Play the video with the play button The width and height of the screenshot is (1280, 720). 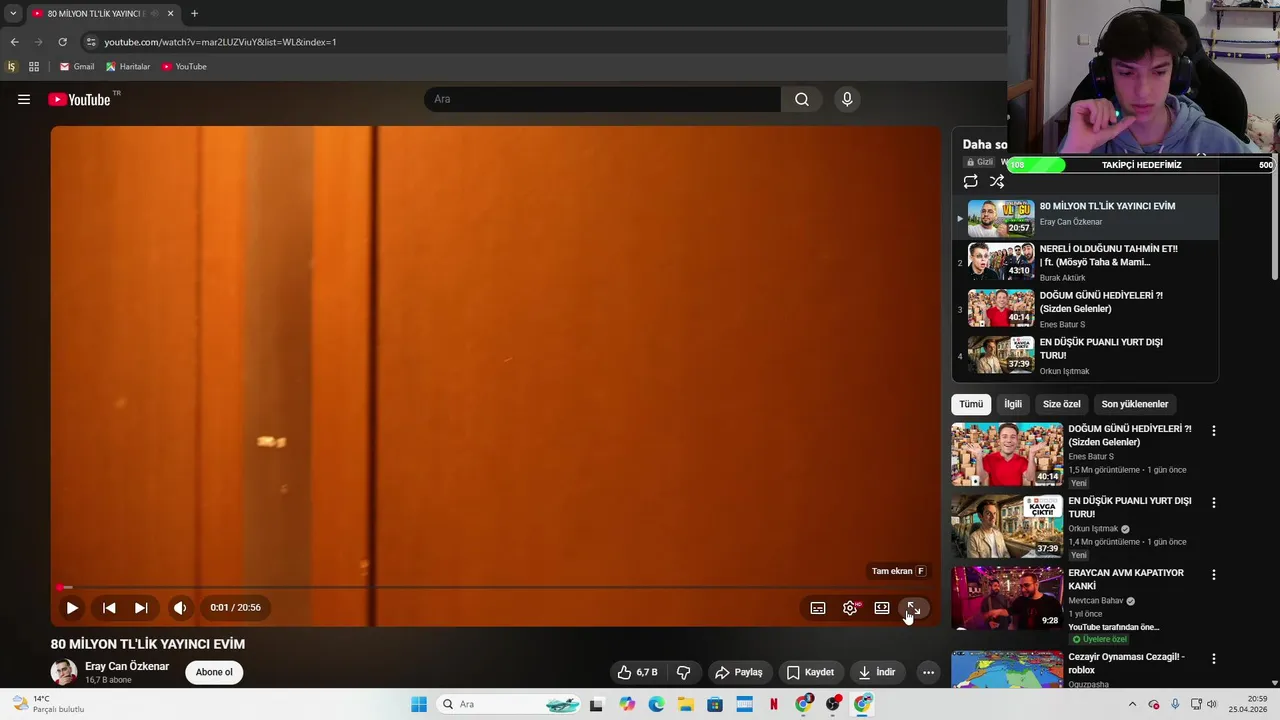[x=72, y=607]
